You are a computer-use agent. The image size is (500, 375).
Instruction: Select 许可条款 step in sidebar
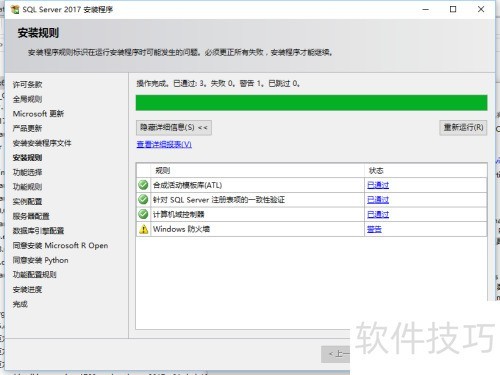coord(27,85)
